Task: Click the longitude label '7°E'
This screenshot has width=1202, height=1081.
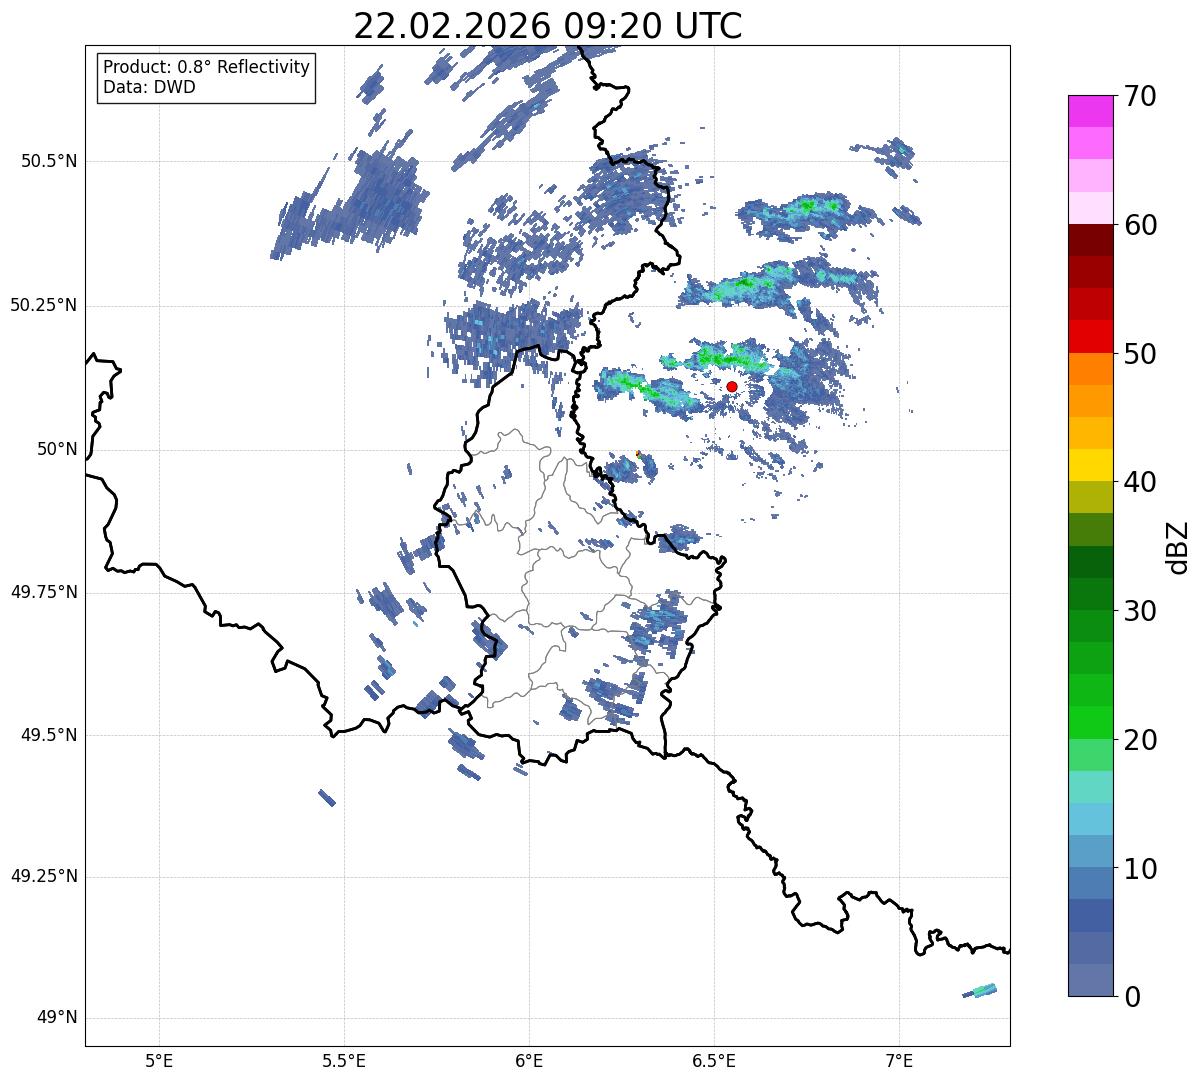Action: click(x=899, y=1060)
